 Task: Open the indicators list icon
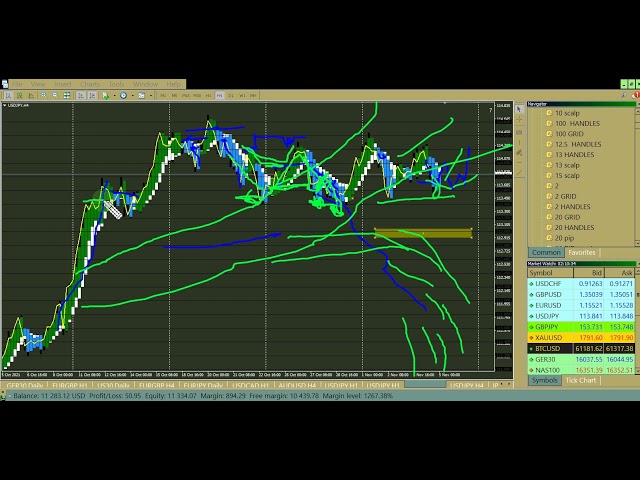tap(107, 96)
